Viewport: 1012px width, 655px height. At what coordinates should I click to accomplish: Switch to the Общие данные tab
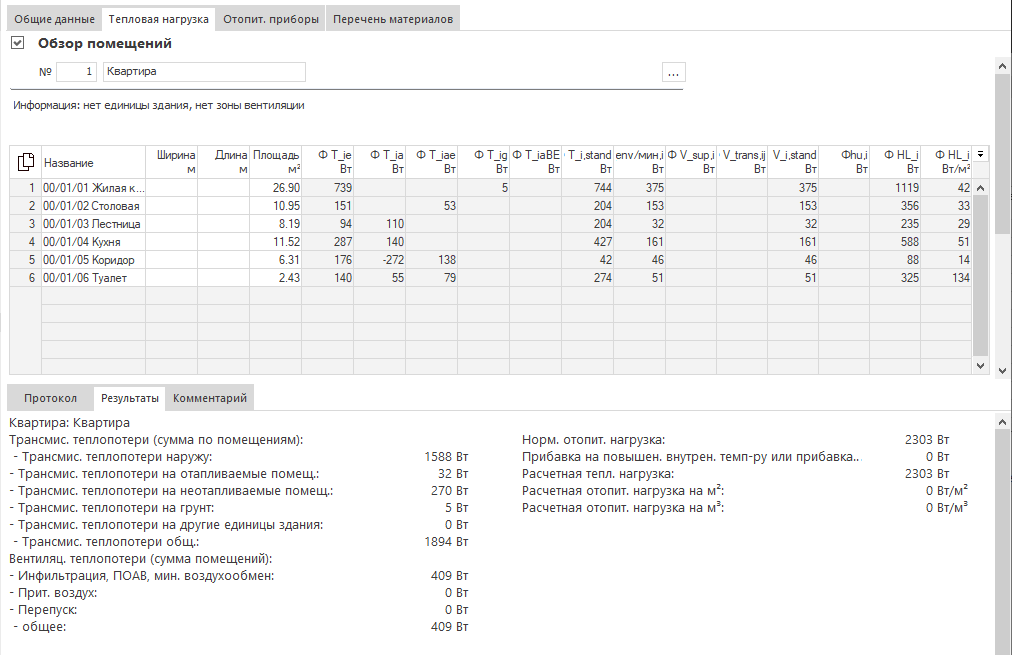54,19
